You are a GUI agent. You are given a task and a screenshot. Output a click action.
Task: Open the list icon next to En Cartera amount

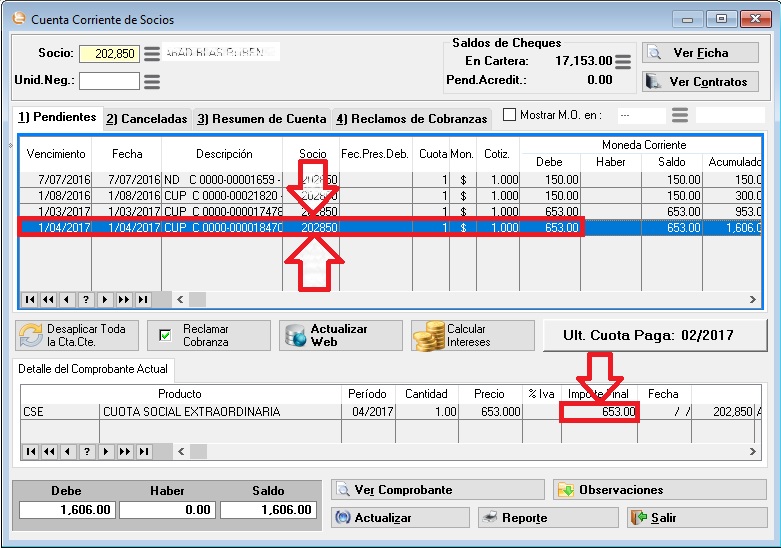pos(624,61)
